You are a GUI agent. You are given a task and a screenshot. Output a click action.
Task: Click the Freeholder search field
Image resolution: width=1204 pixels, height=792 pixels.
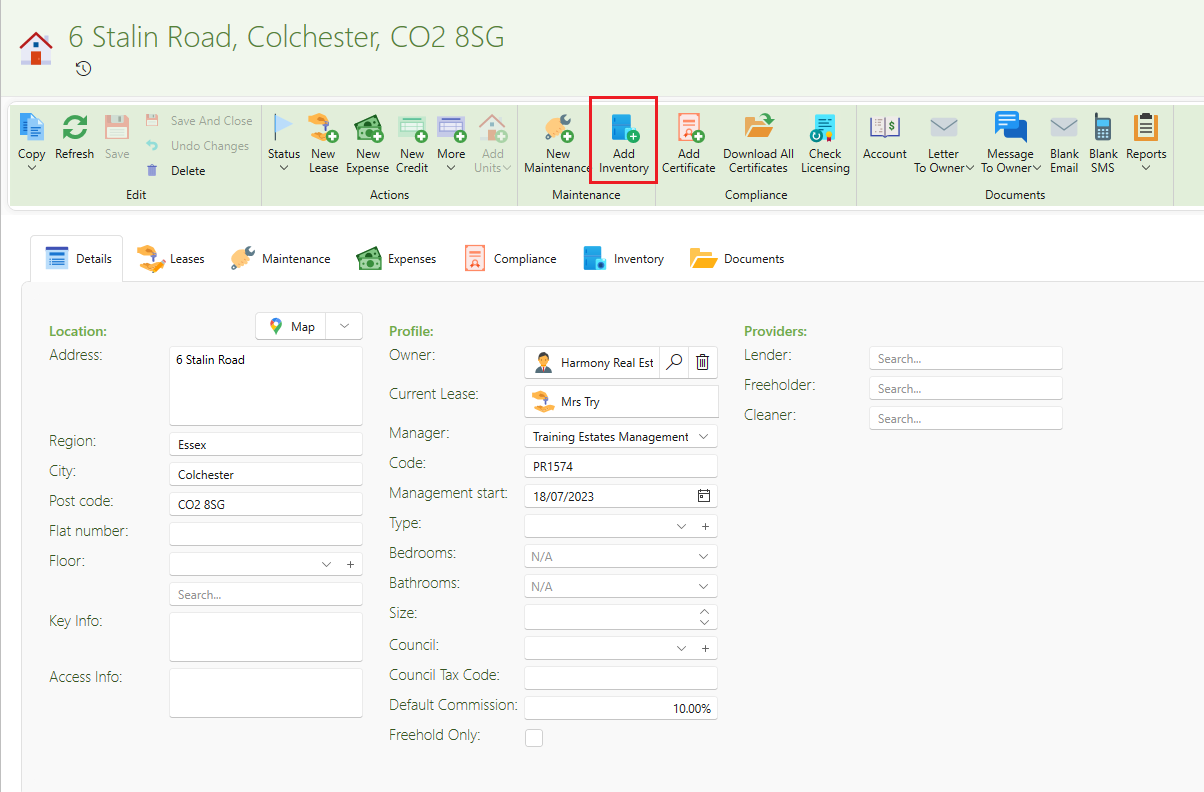(966, 388)
